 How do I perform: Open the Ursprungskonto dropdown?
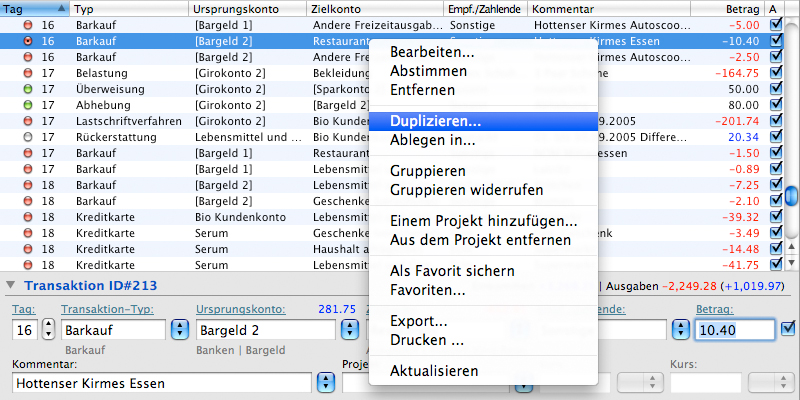pos(349,330)
